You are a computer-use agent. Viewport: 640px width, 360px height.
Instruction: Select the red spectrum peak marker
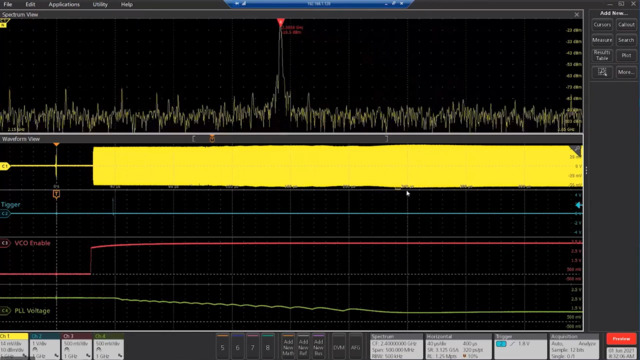click(x=280, y=22)
